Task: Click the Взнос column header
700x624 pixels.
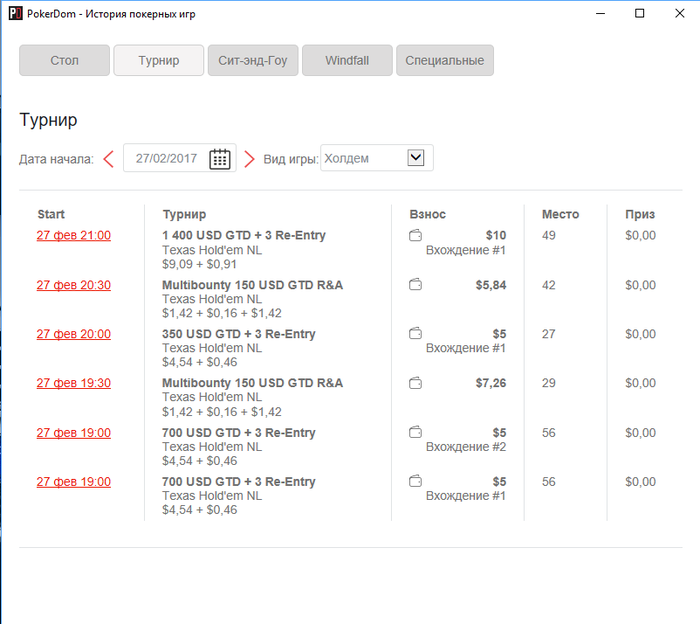Action: (427, 214)
